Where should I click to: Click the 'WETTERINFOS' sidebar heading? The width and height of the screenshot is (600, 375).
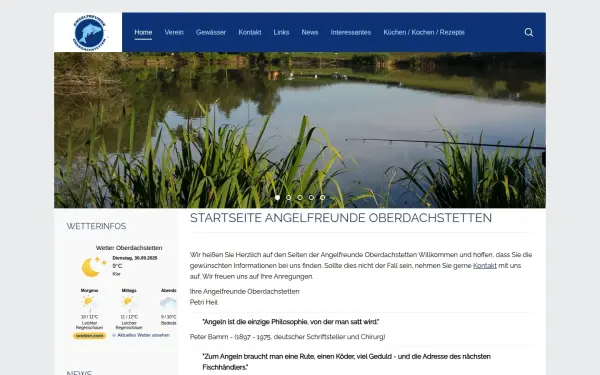coord(96,226)
